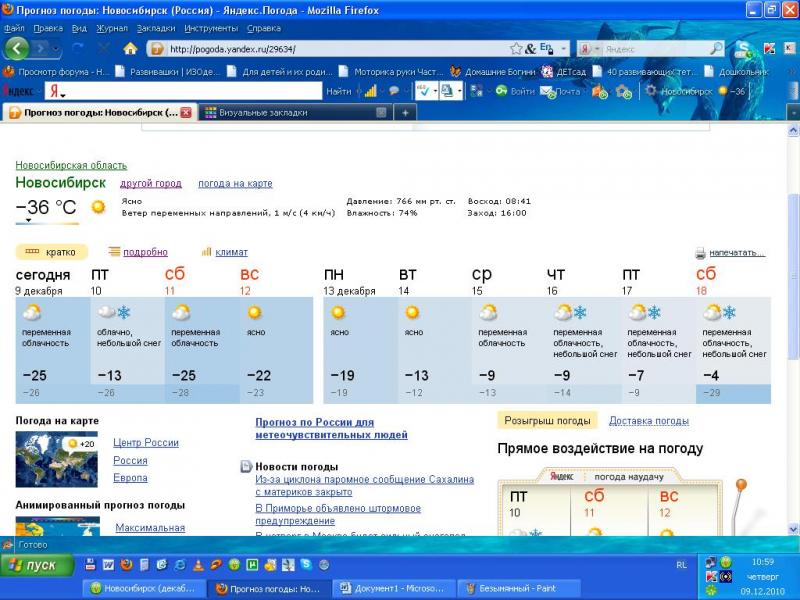800x600 pixels.
Task: Click the world weather map thumbnail
Action: (x=57, y=459)
